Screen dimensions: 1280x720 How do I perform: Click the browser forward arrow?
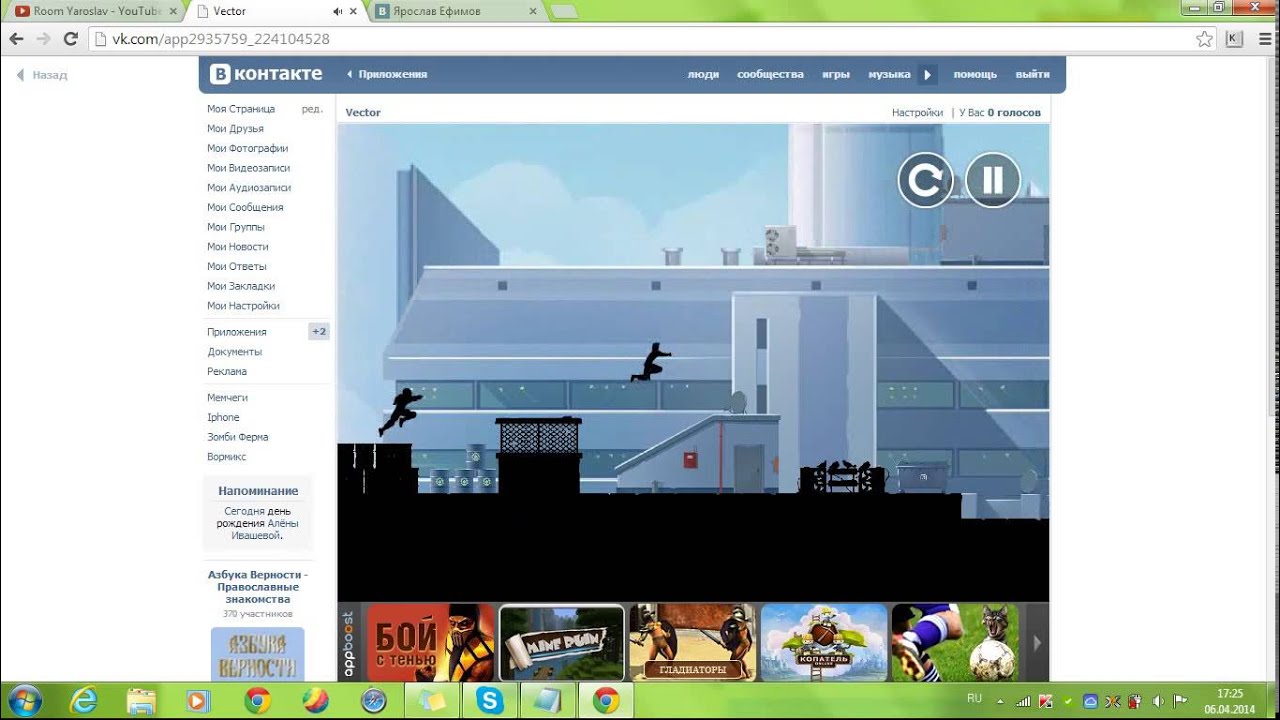tap(43, 39)
